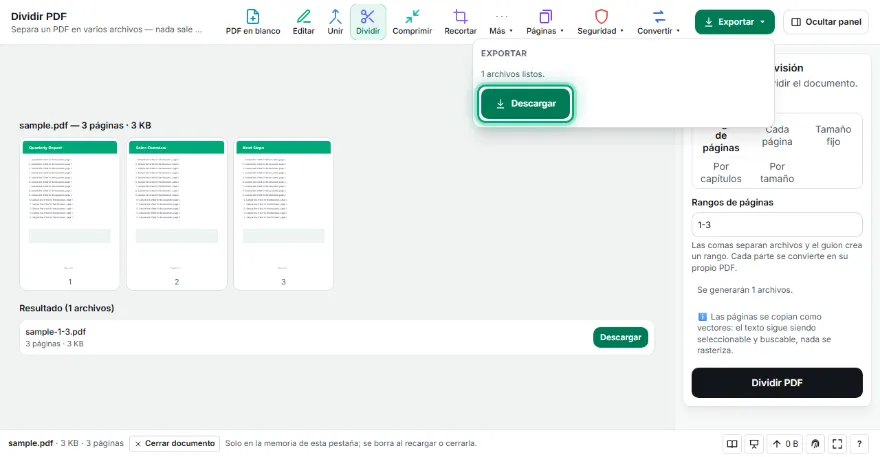Open the PDF en blanco tool
Image resolution: width=880 pixels, height=457 pixels.
(253, 22)
